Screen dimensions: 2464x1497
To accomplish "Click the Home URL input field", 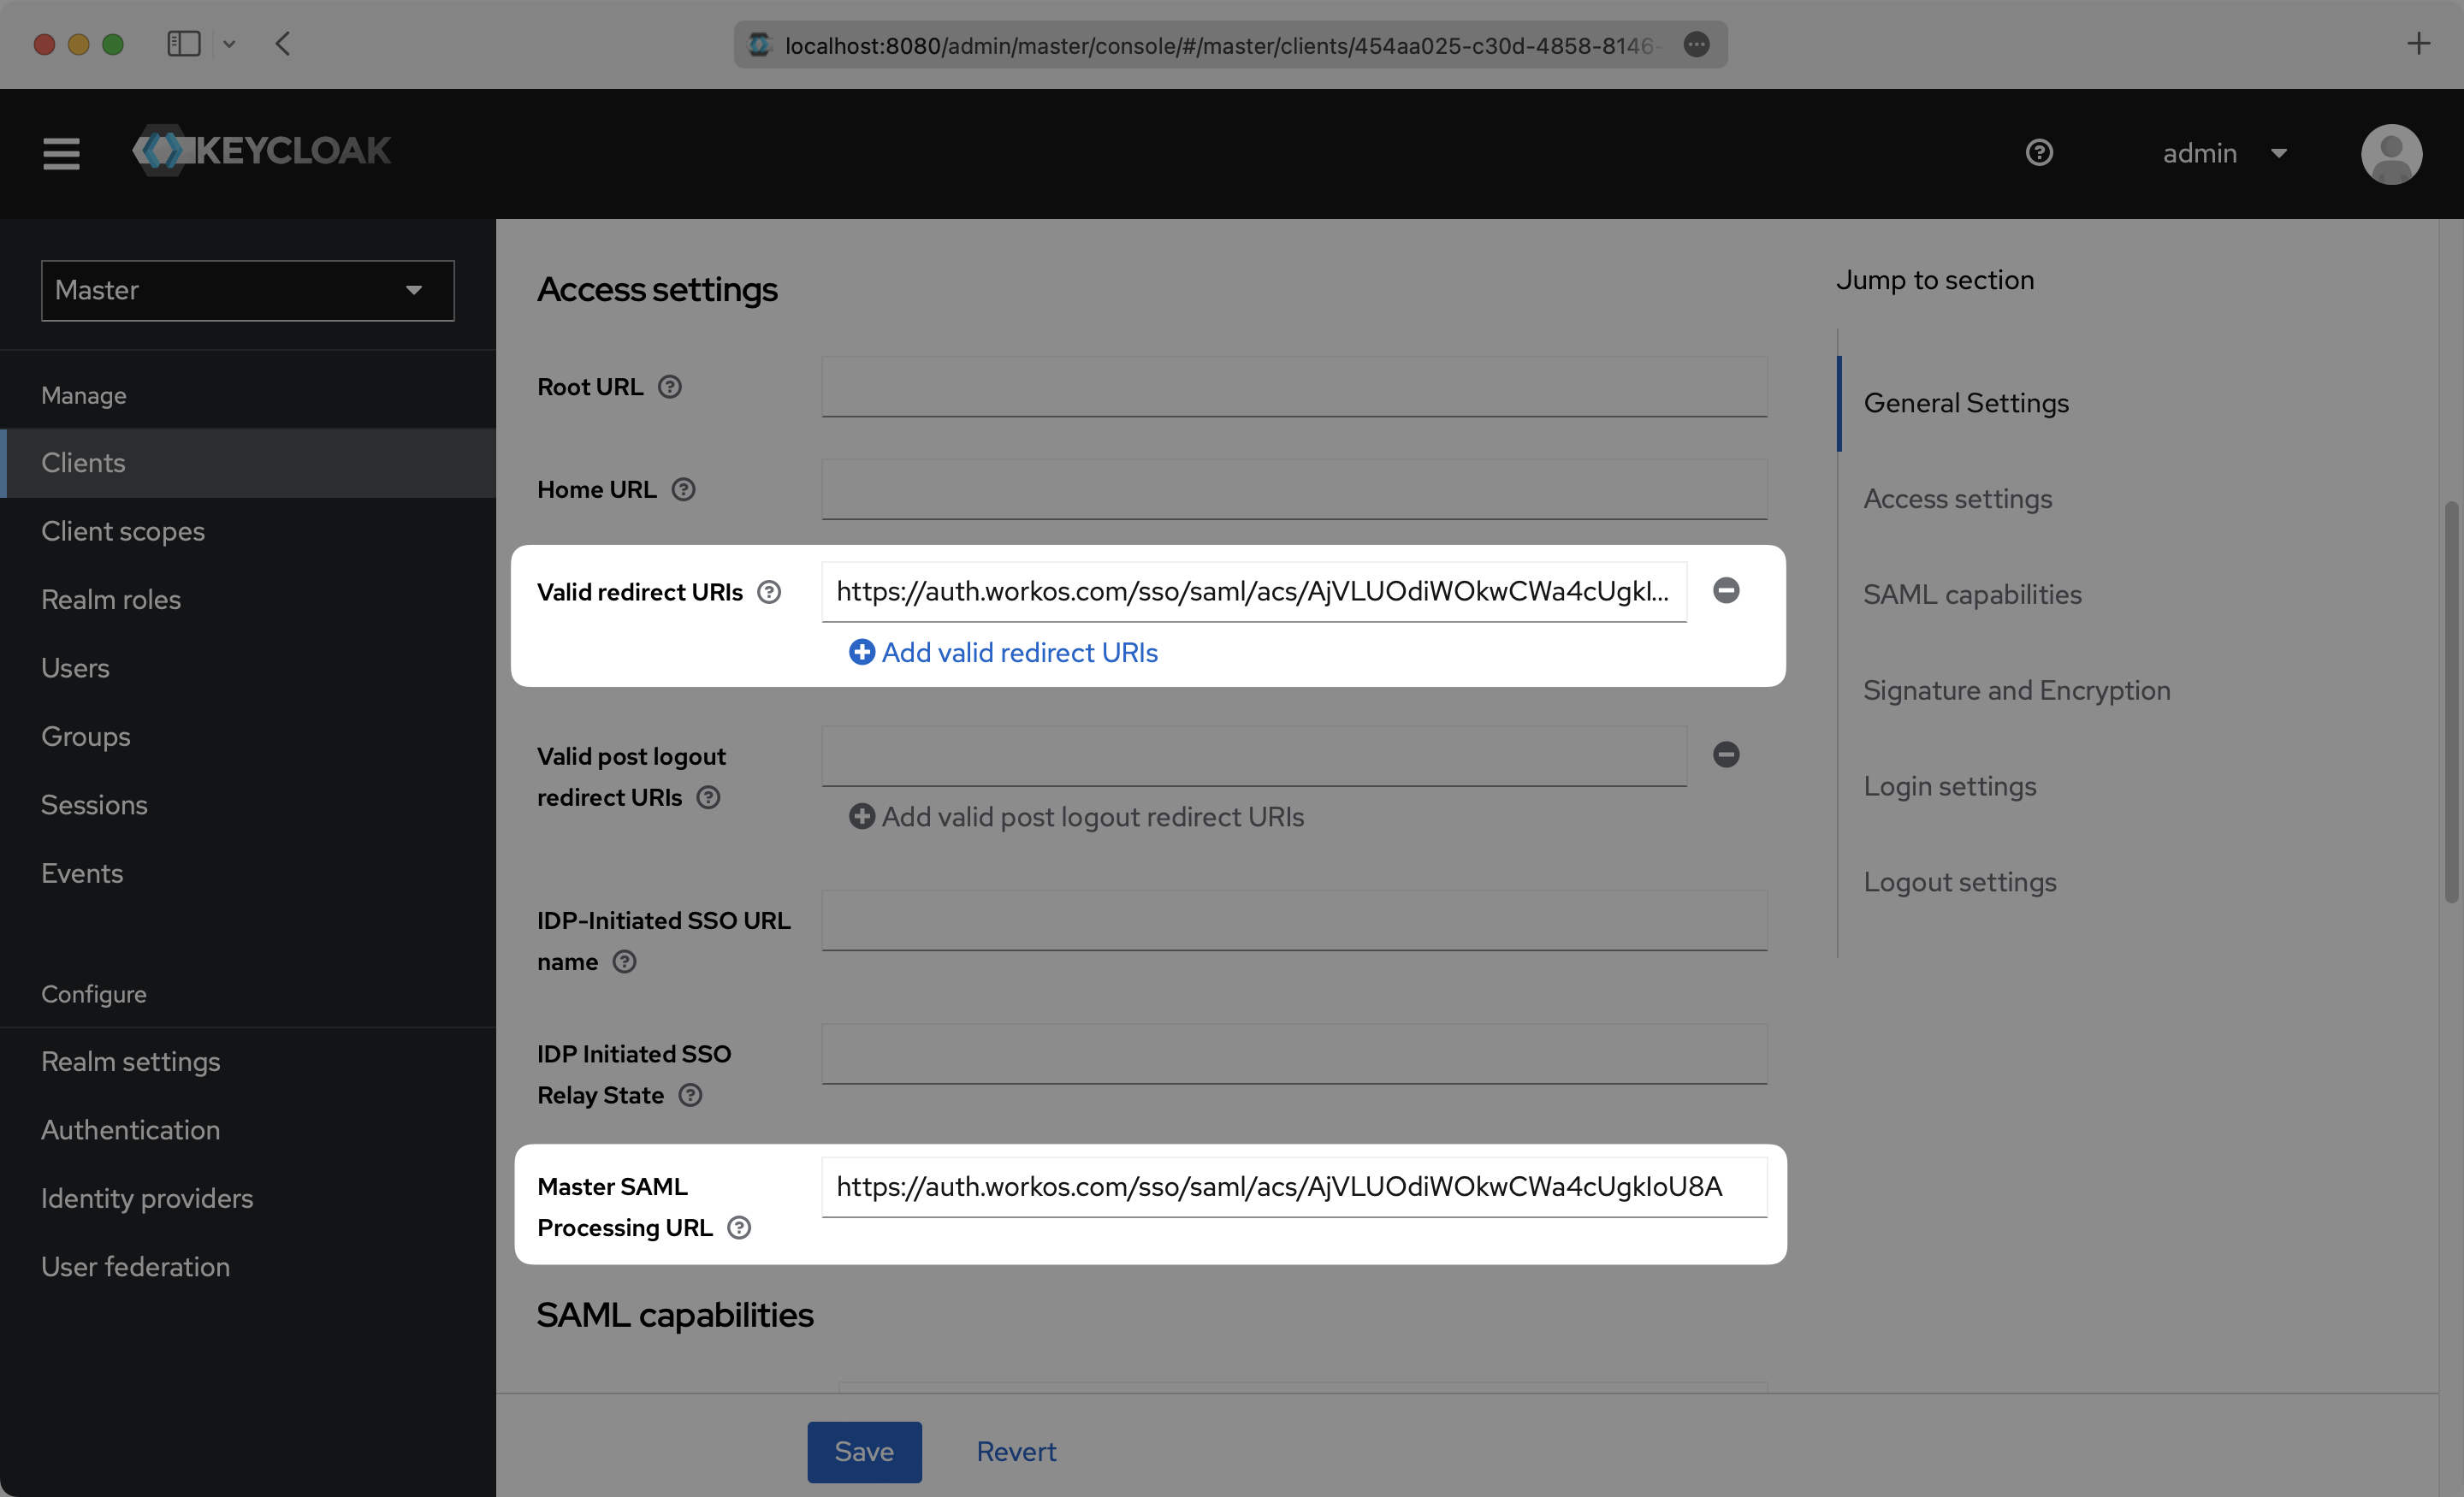I will coord(1293,489).
